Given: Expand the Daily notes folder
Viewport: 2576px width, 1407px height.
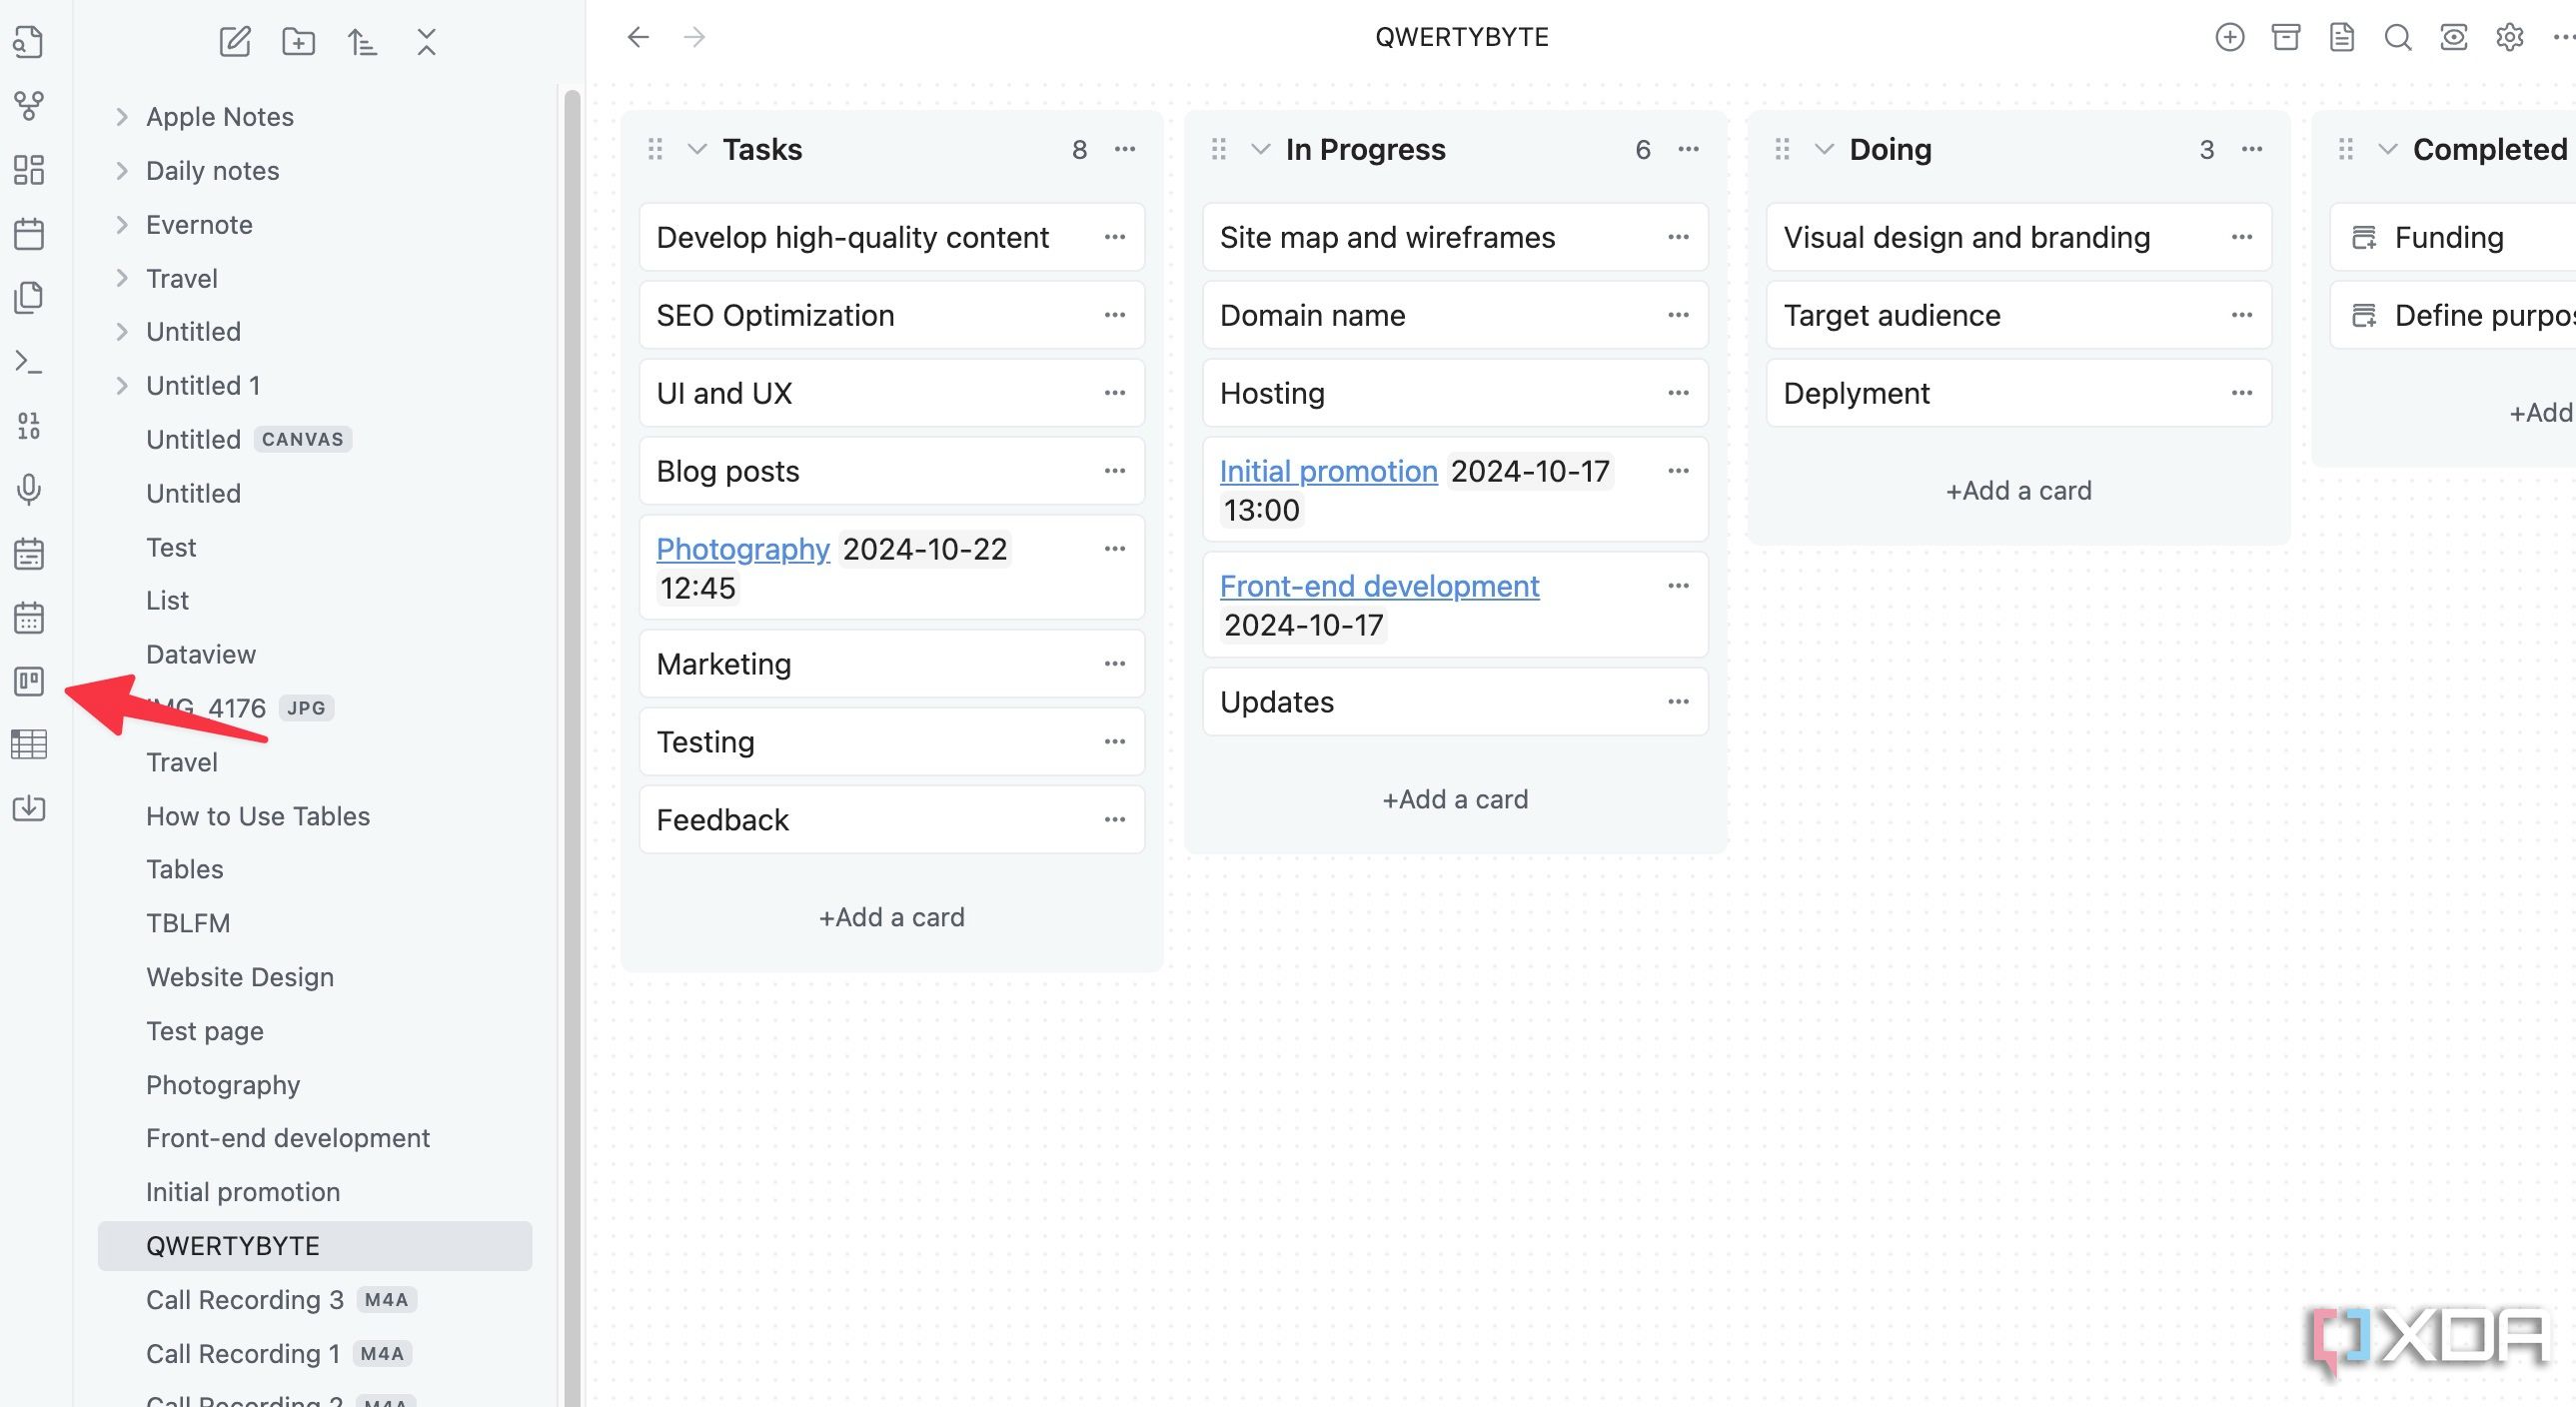Looking at the screenshot, I should (120, 170).
